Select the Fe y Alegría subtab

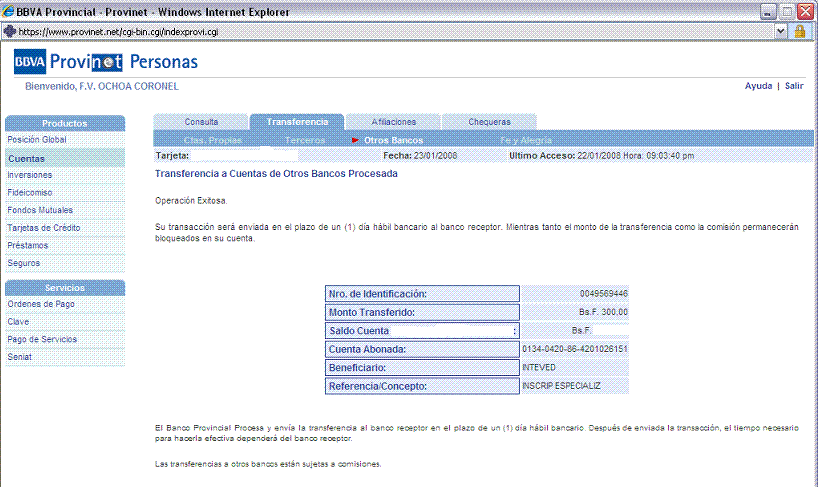point(525,140)
